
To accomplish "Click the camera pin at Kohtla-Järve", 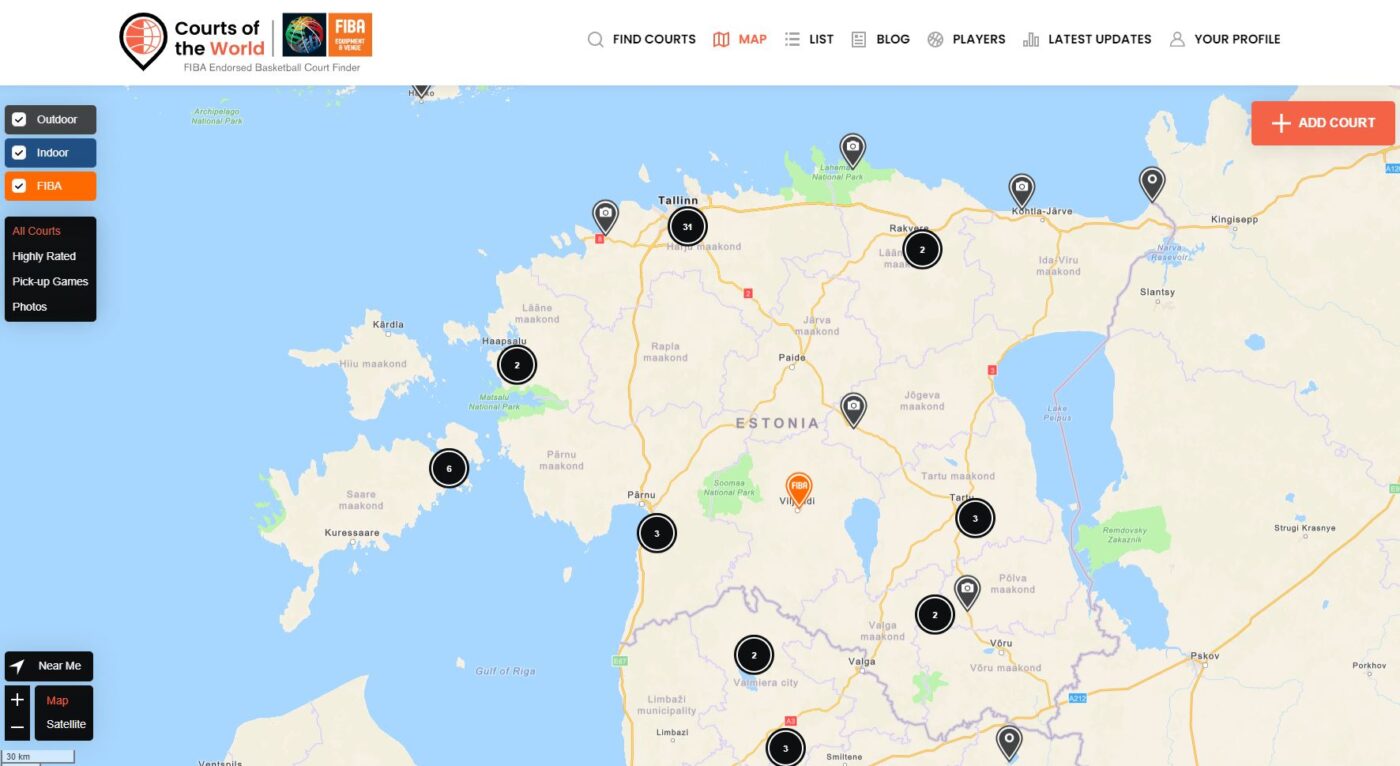I will (x=1021, y=188).
